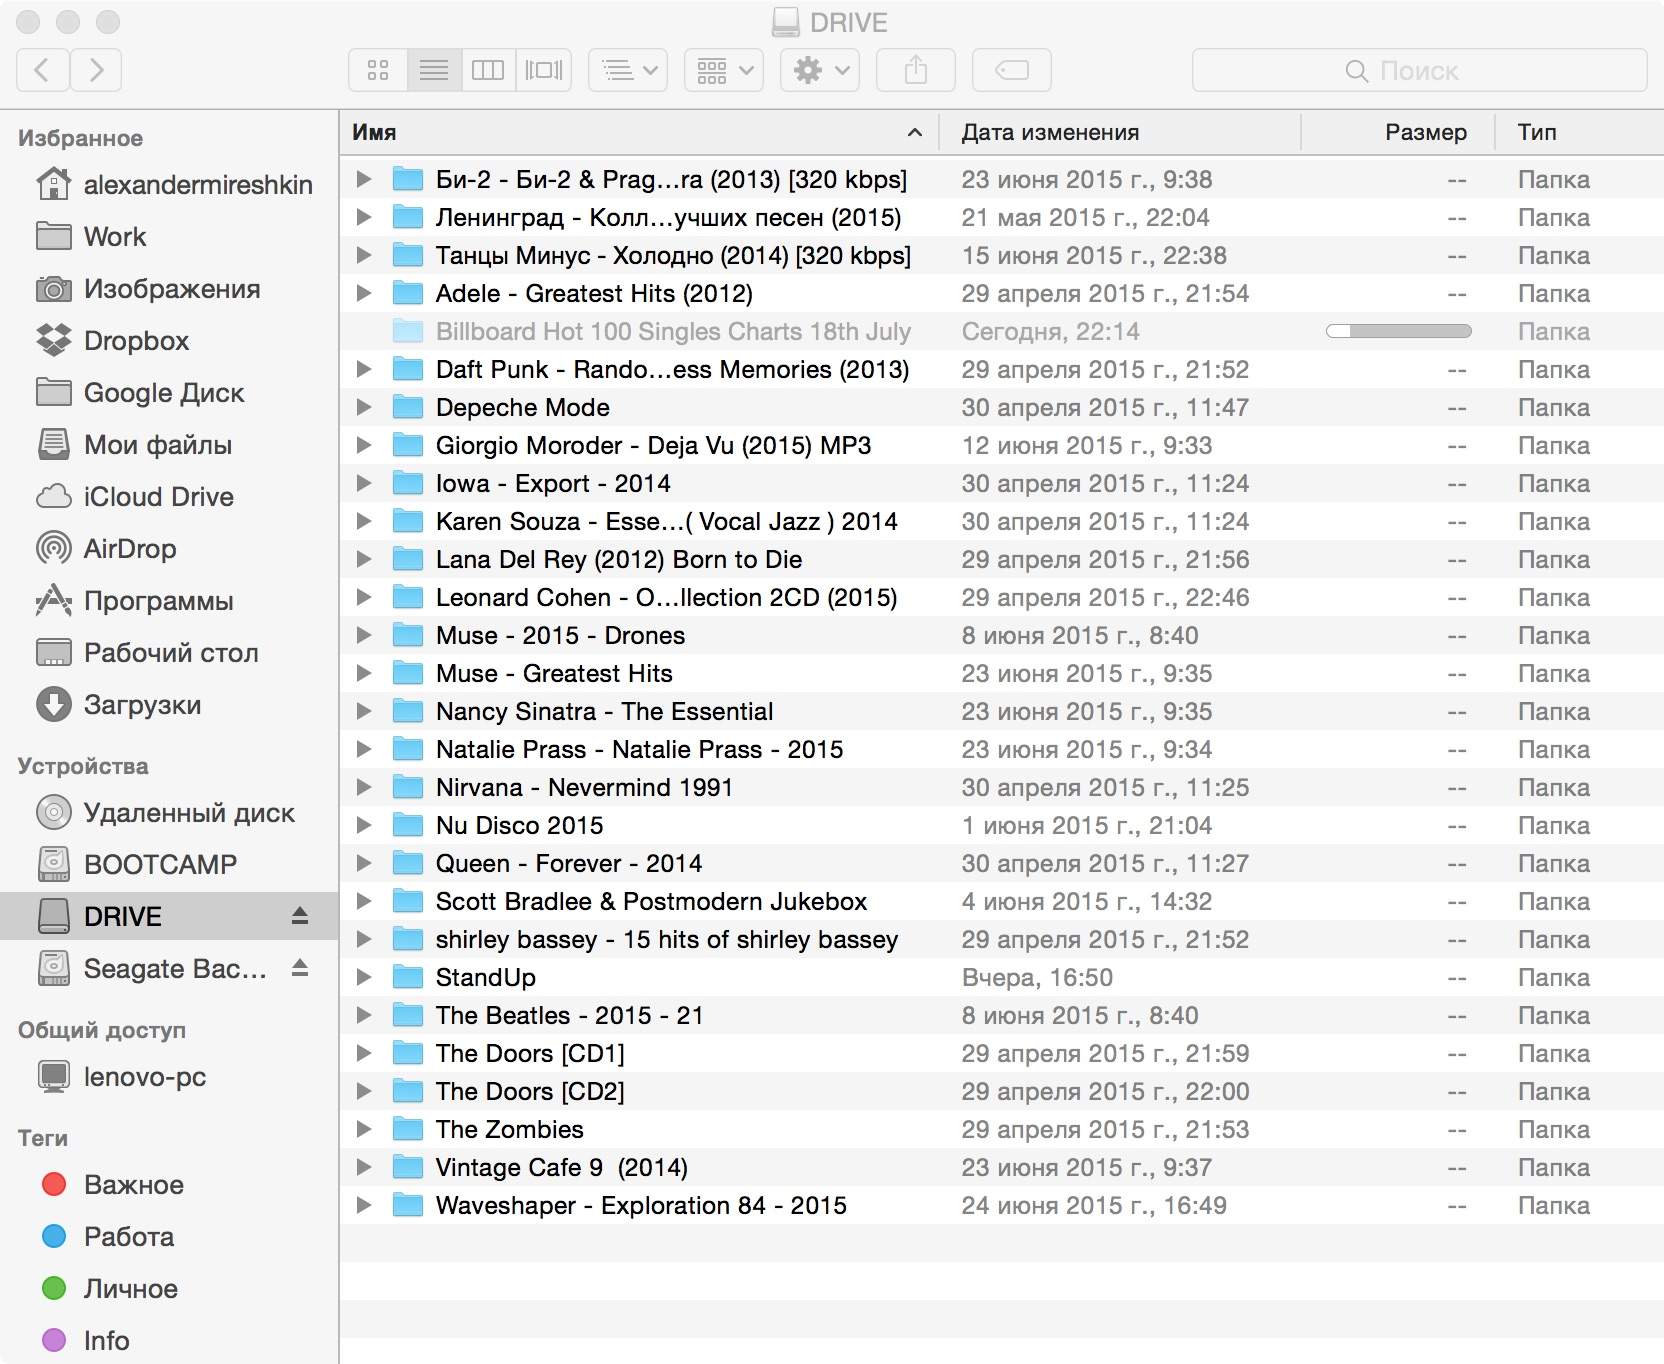The width and height of the screenshot is (1664, 1364).
Task: Select the Nu Disco 2015 folder
Action: pos(1002,825)
